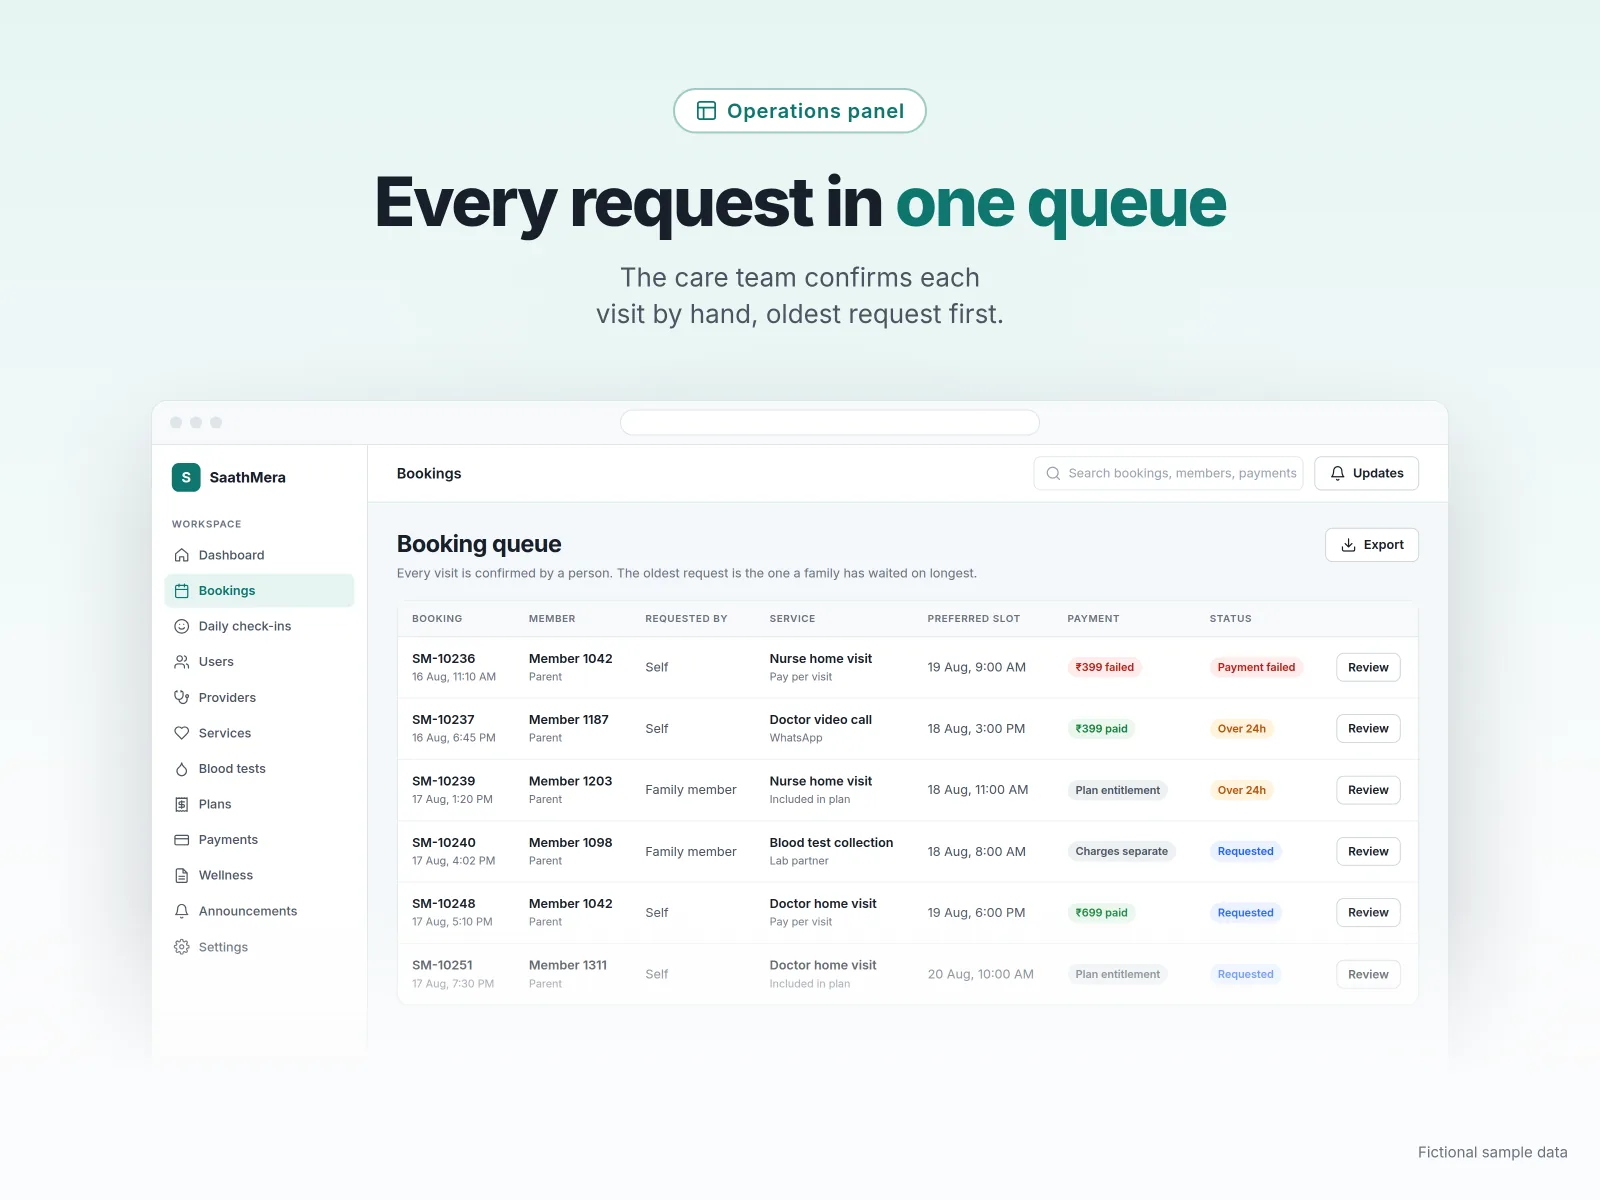Click the Doctor video call service
The image size is (1600, 1200).
tap(820, 719)
